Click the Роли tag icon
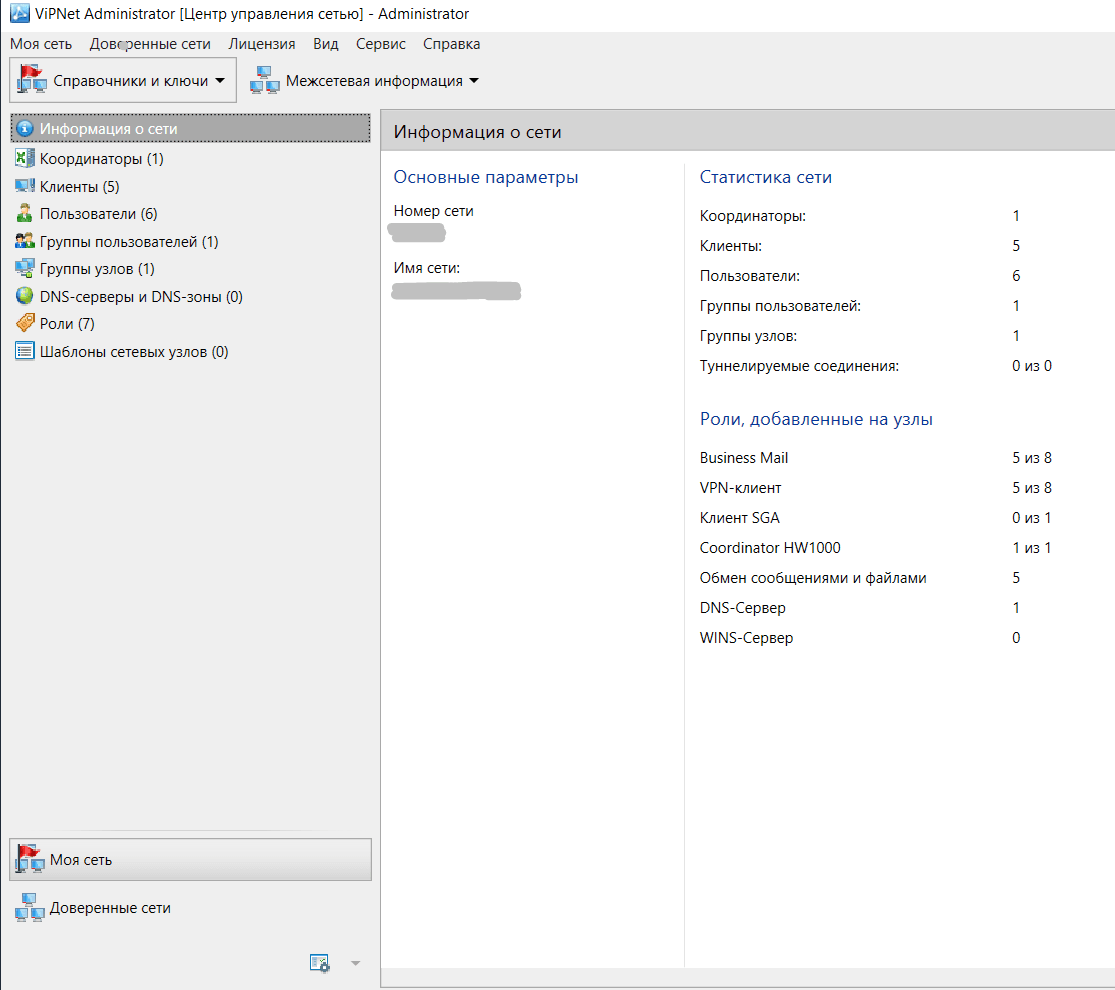This screenshot has width=1115, height=990. 25,323
